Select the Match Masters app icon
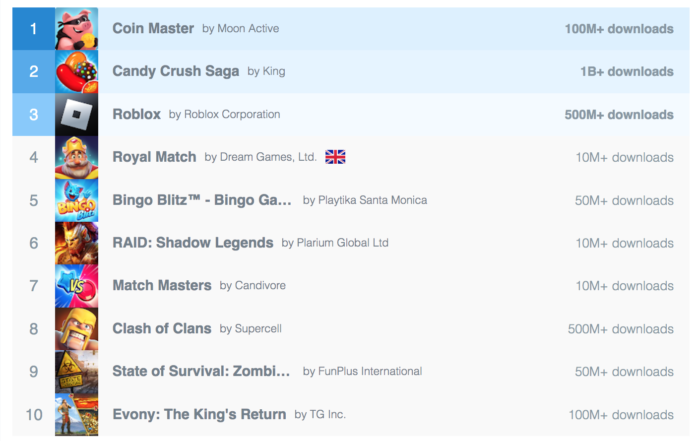This screenshot has width=700, height=441. [76, 286]
